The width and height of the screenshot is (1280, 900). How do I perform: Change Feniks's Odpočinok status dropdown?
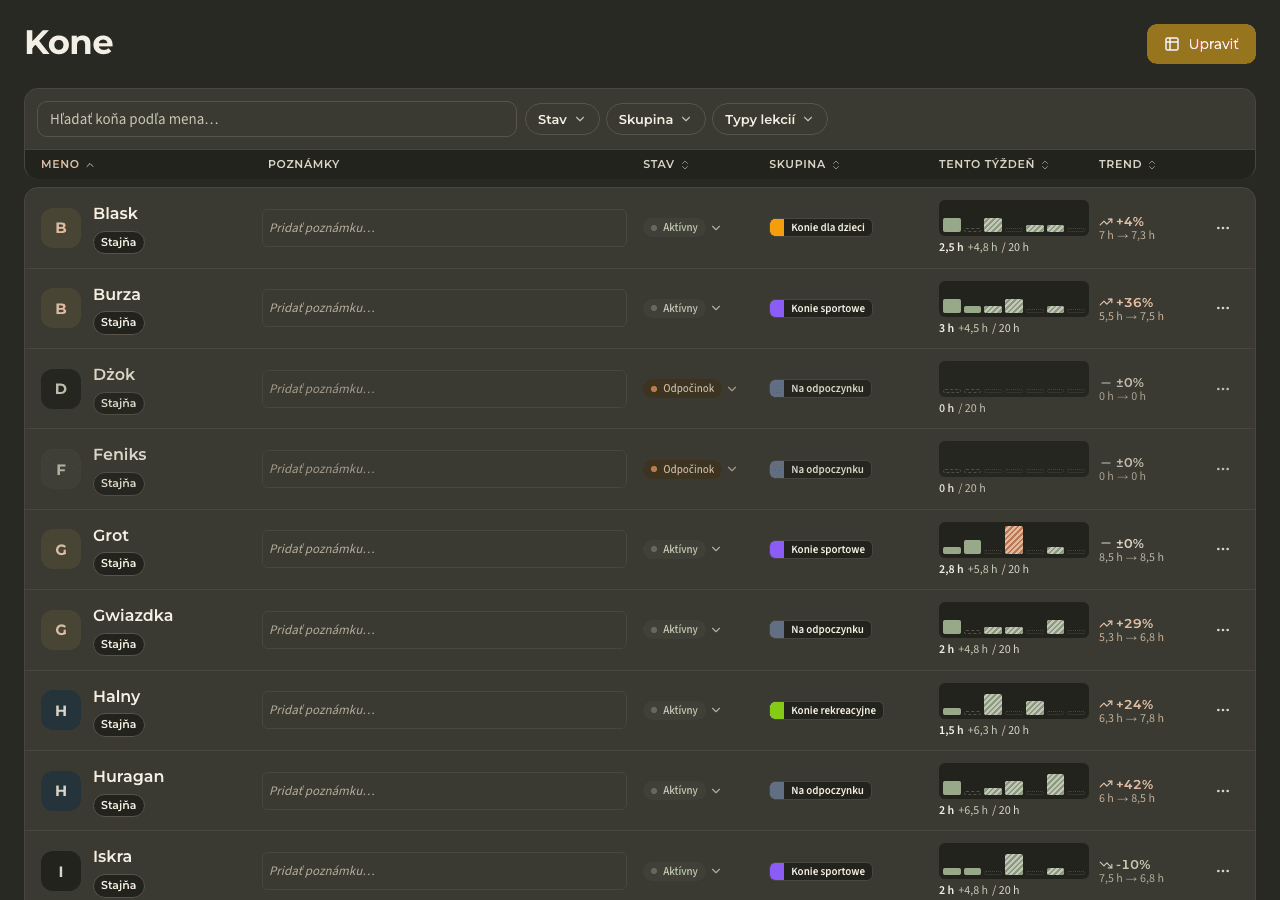click(691, 469)
